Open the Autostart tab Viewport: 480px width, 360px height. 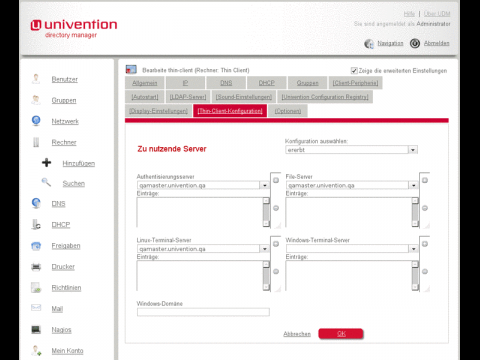(x=145, y=97)
